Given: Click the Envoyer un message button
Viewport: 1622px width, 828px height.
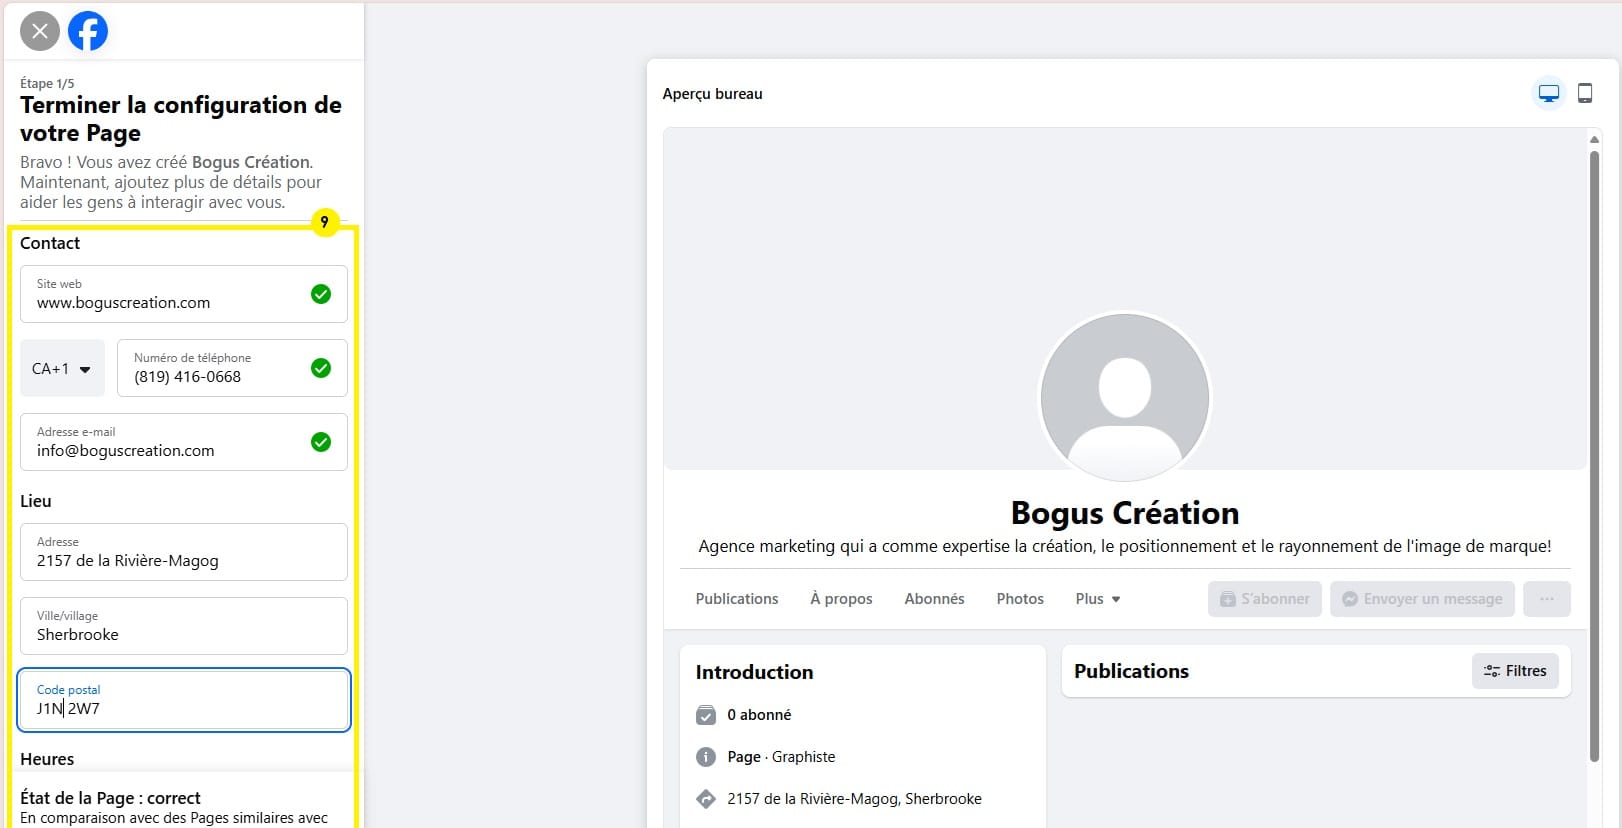Looking at the screenshot, I should coord(1422,599).
